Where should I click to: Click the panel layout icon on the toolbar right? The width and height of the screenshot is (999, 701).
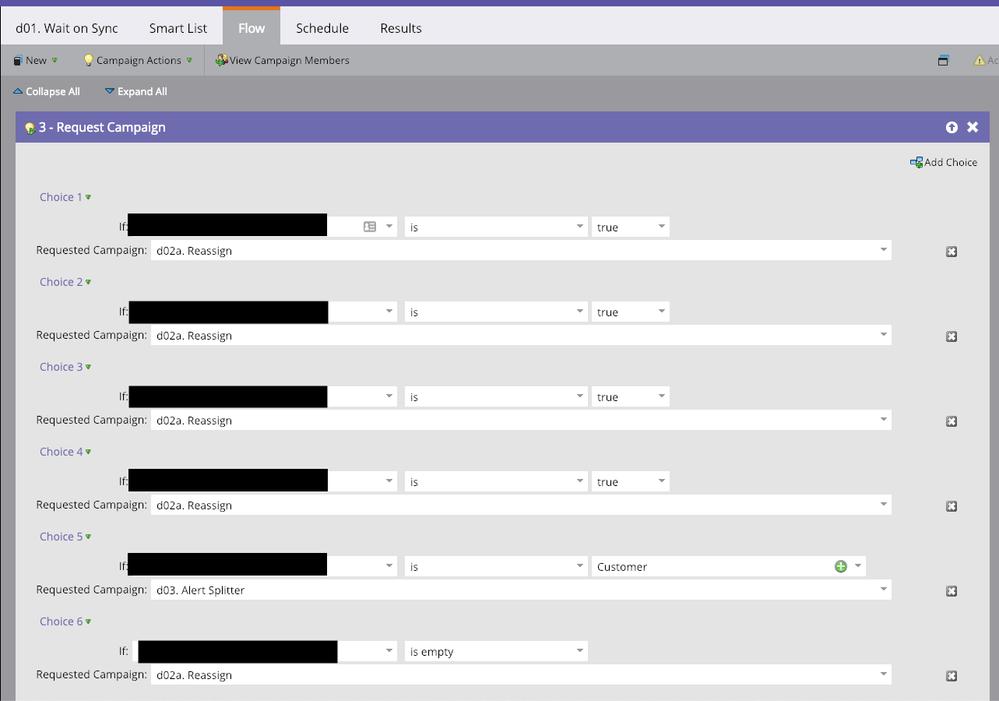click(942, 60)
